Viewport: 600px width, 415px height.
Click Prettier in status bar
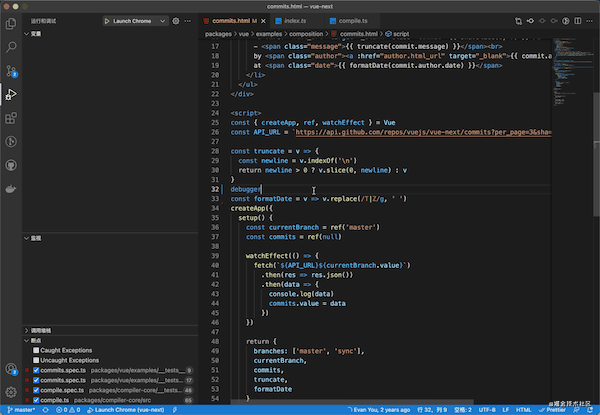(552, 410)
